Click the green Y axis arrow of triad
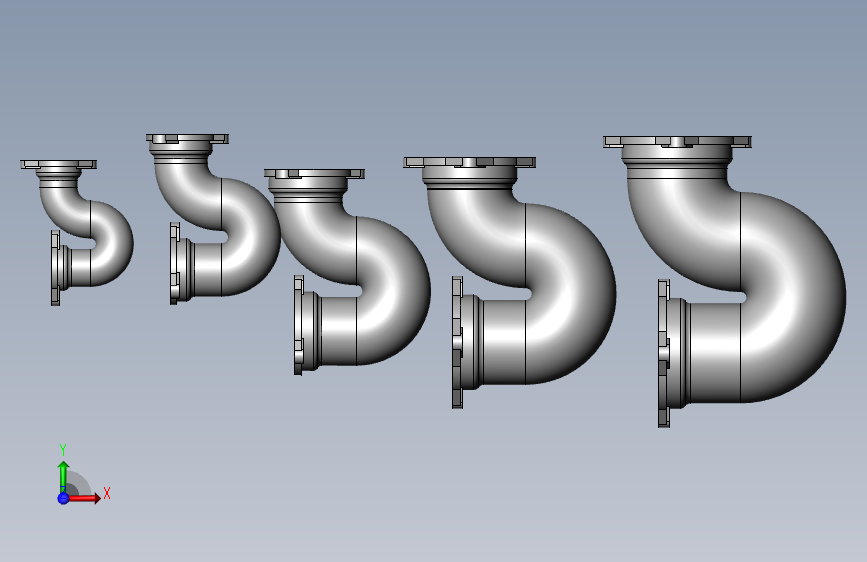The height and width of the screenshot is (562, 867). 63,477
